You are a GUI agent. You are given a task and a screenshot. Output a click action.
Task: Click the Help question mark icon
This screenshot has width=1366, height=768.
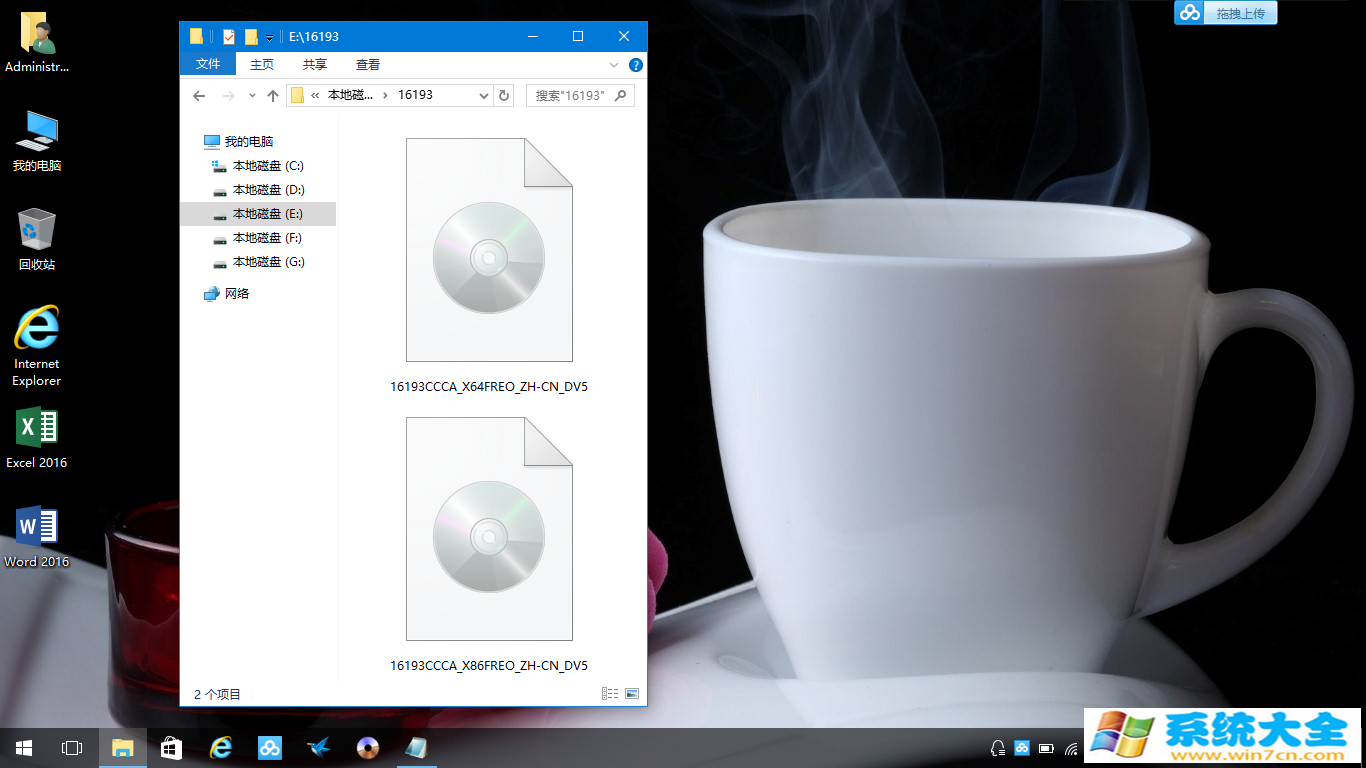635,65
